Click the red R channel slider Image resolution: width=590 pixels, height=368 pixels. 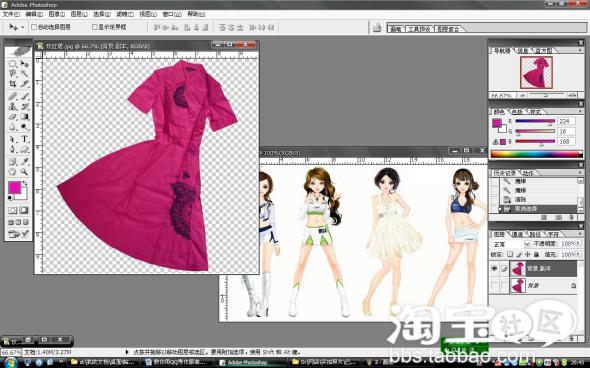[x=535, y=121]
